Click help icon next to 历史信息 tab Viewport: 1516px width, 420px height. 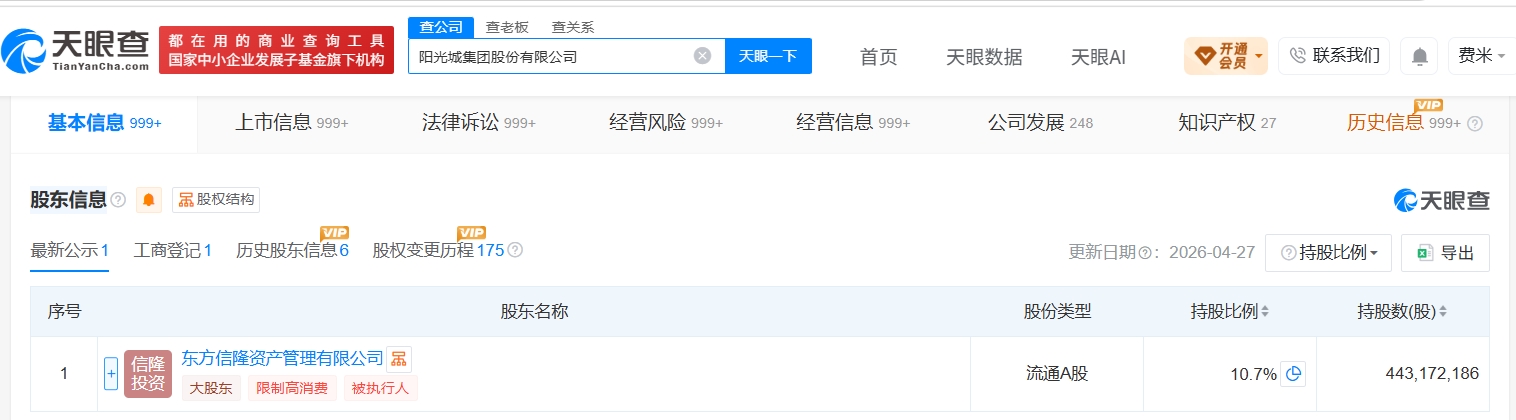pyautogui.click(x=1474, y=124)
